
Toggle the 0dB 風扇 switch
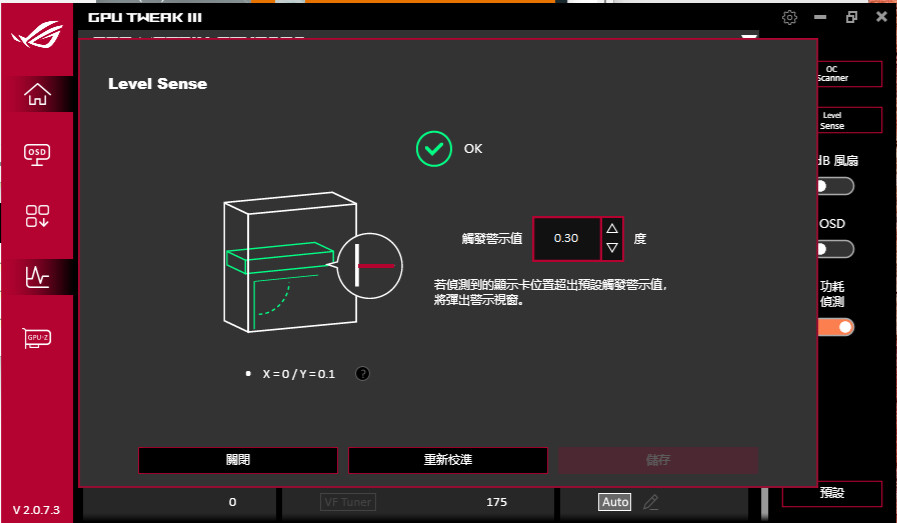834,185
